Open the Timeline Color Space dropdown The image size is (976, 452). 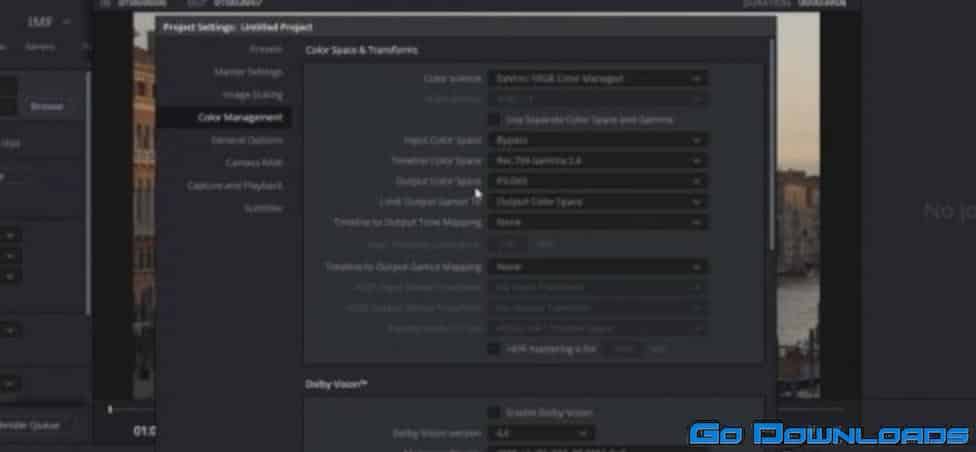[x=597, y=161]
